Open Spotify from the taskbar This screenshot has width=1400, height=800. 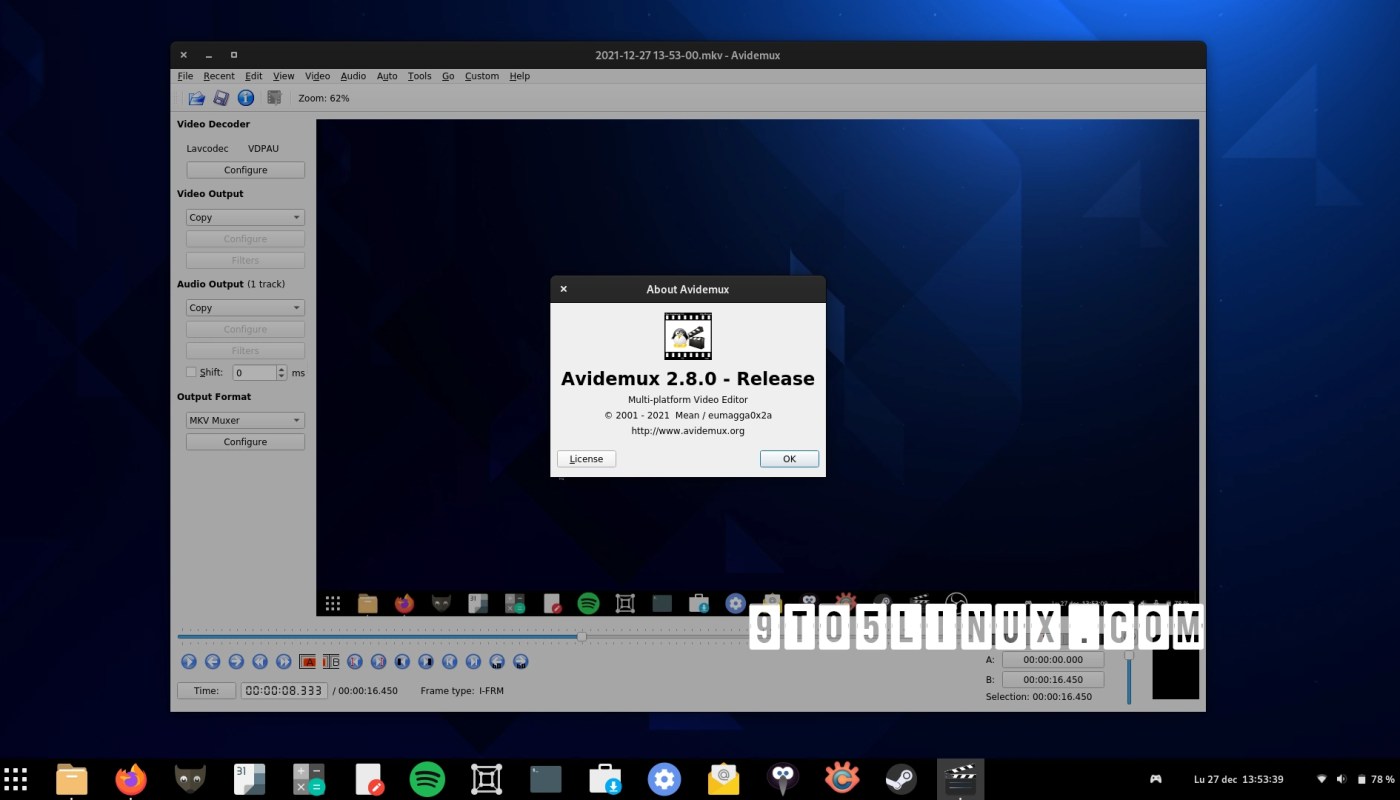427,779
